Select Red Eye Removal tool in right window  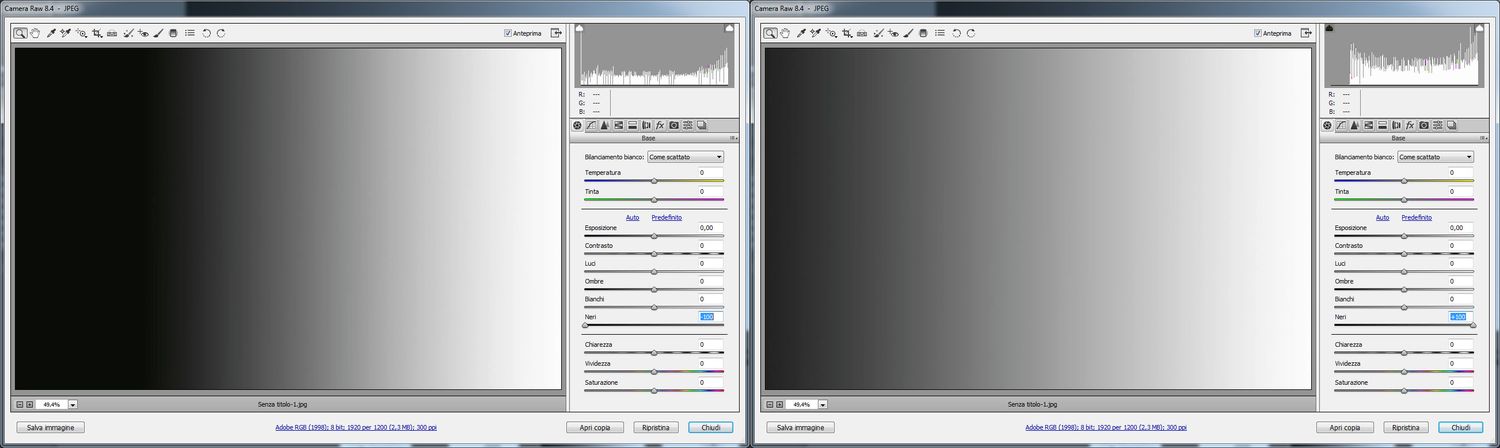[x=893, y=33]
